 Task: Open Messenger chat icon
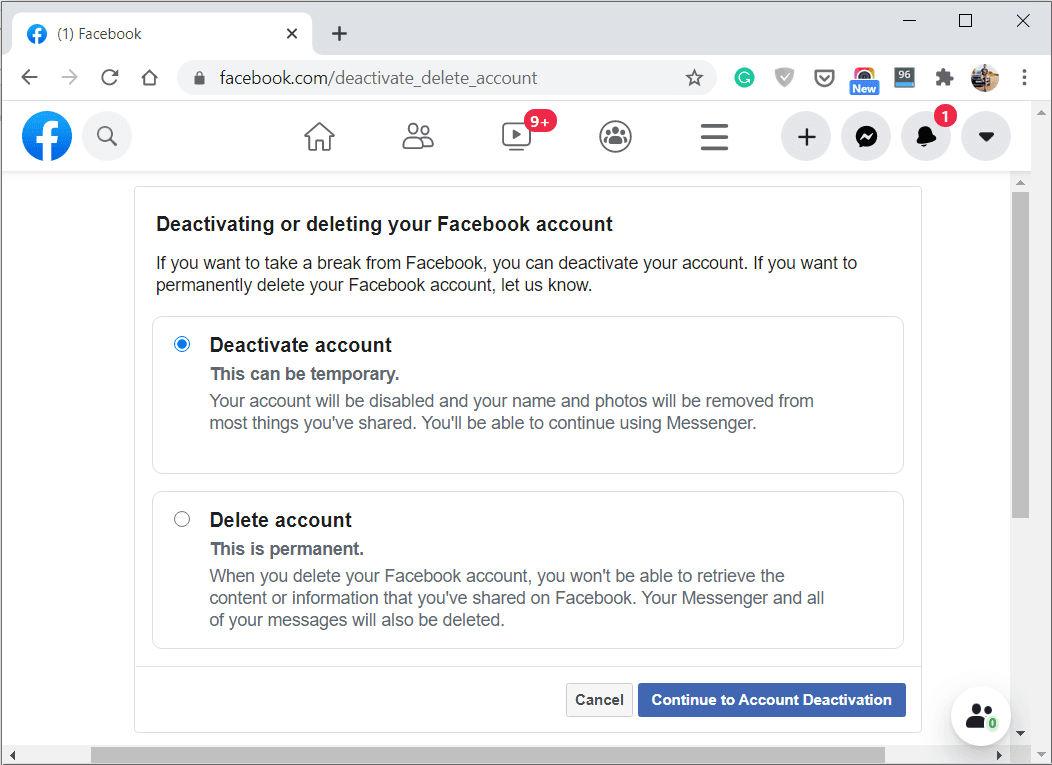866,137
